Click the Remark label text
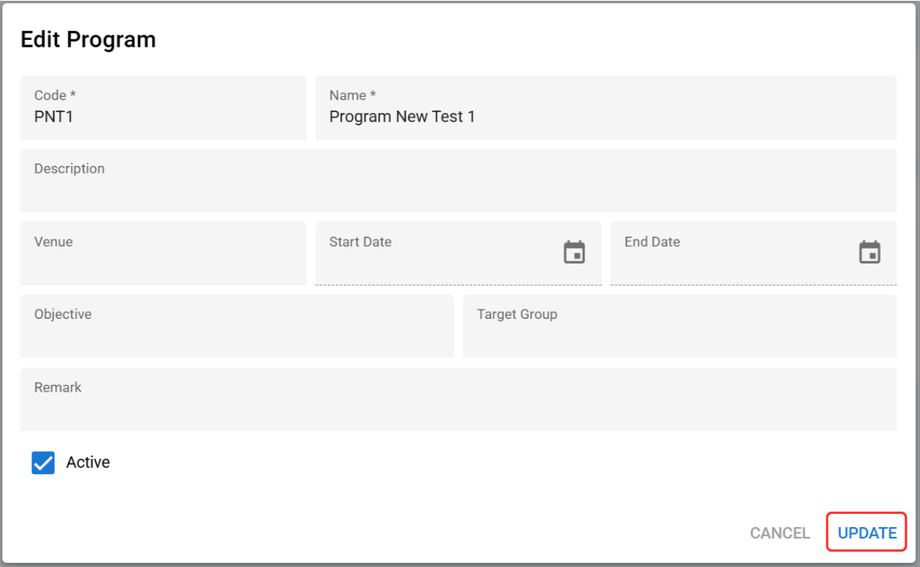The image size is (920, 567). 58,388
